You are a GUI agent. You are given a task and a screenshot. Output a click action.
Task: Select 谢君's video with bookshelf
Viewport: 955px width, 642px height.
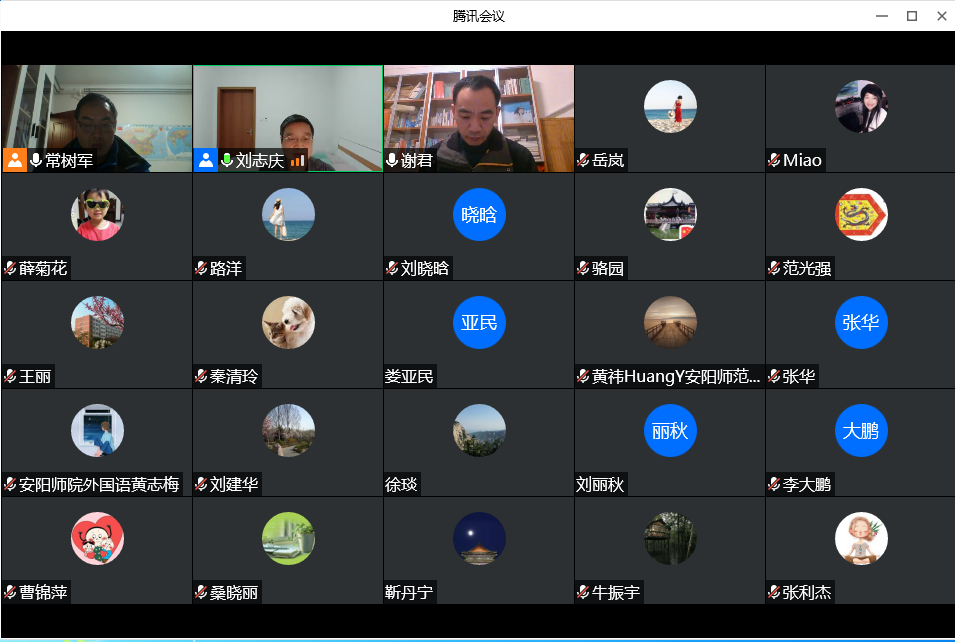[479, 118]
